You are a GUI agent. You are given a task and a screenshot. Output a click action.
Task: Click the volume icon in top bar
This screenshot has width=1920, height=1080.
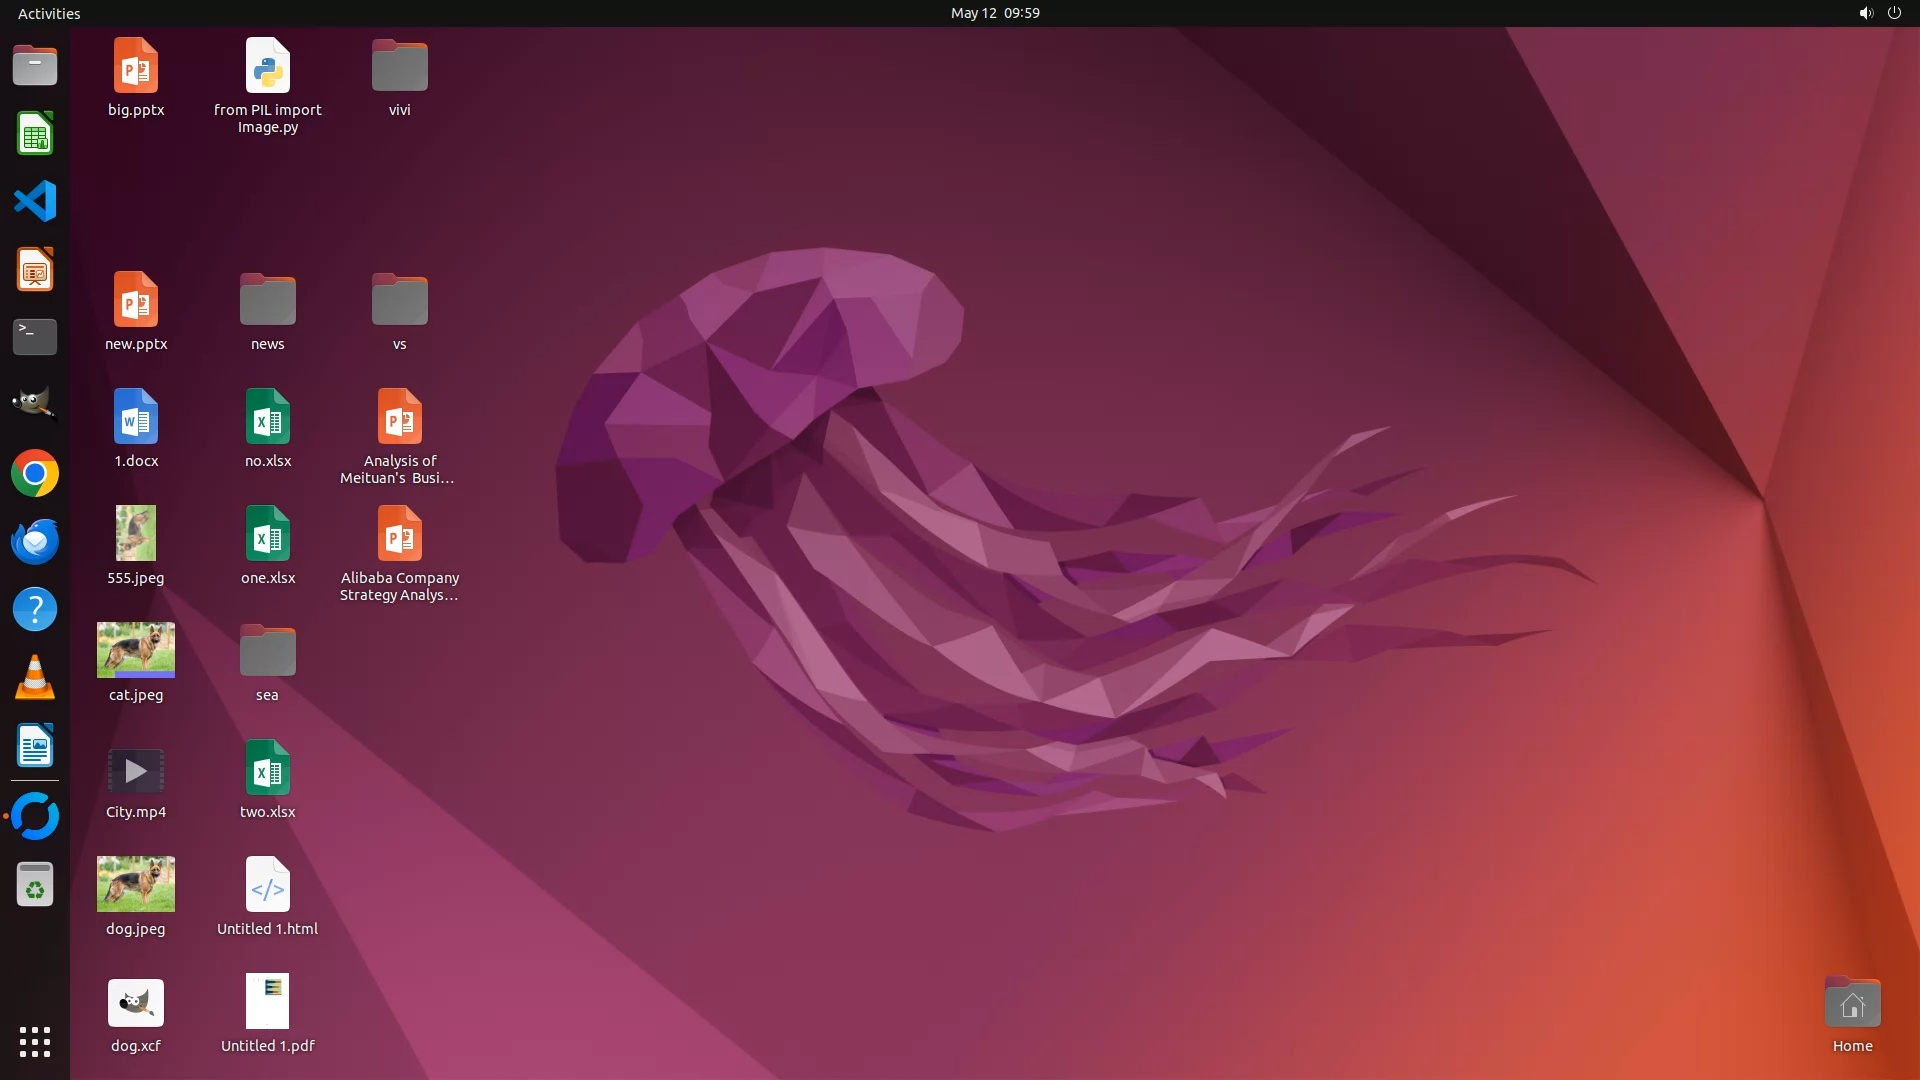[x=1865, y=13]
